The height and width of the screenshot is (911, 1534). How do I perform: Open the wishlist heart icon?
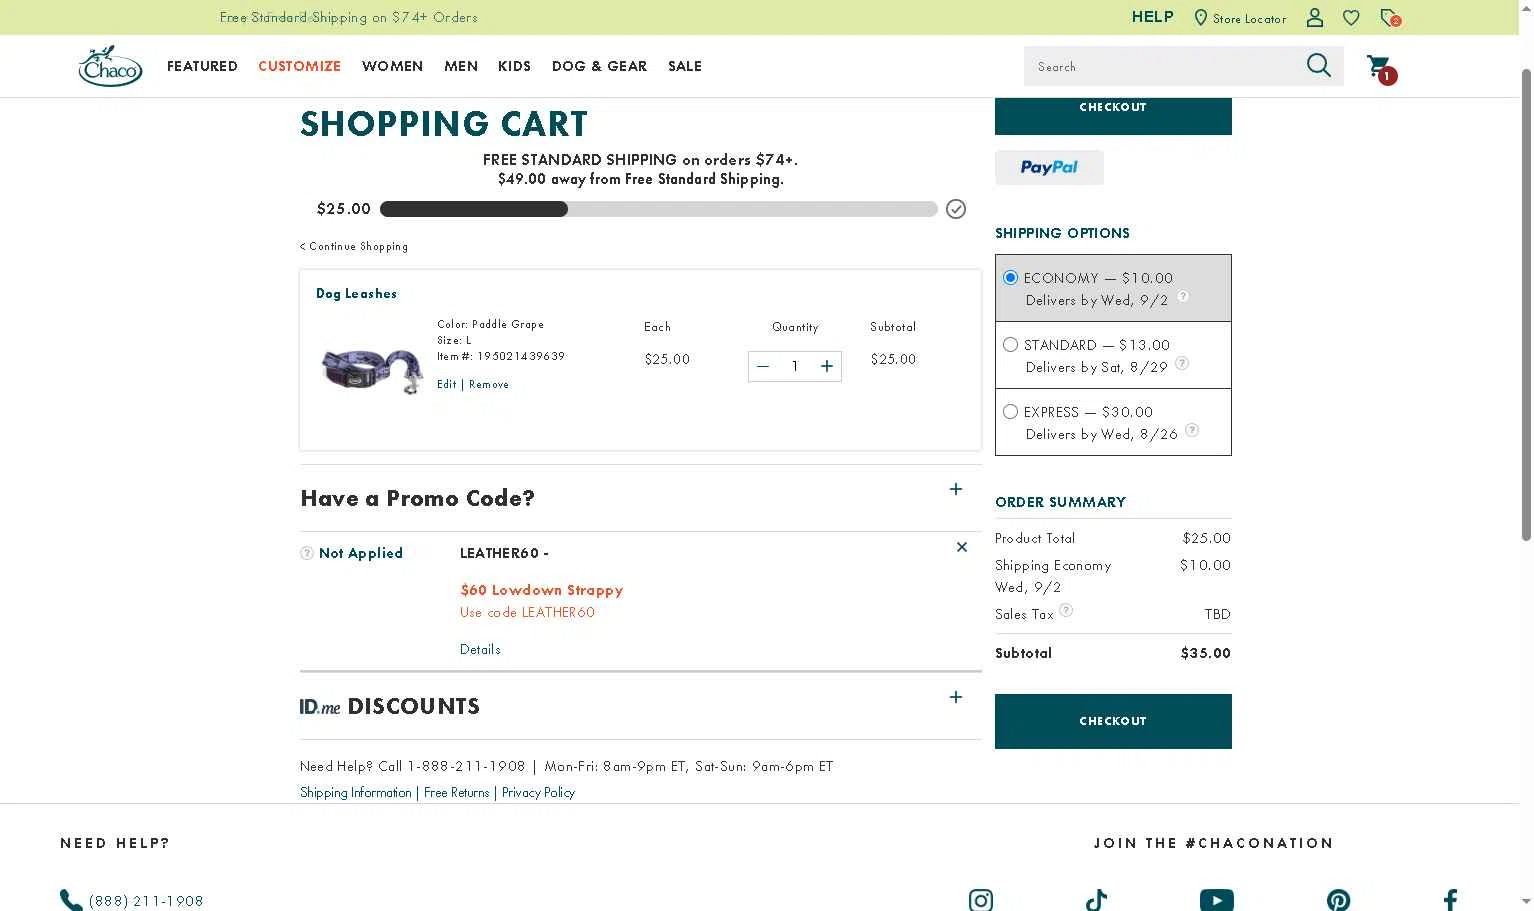[x=1351, y=17]
